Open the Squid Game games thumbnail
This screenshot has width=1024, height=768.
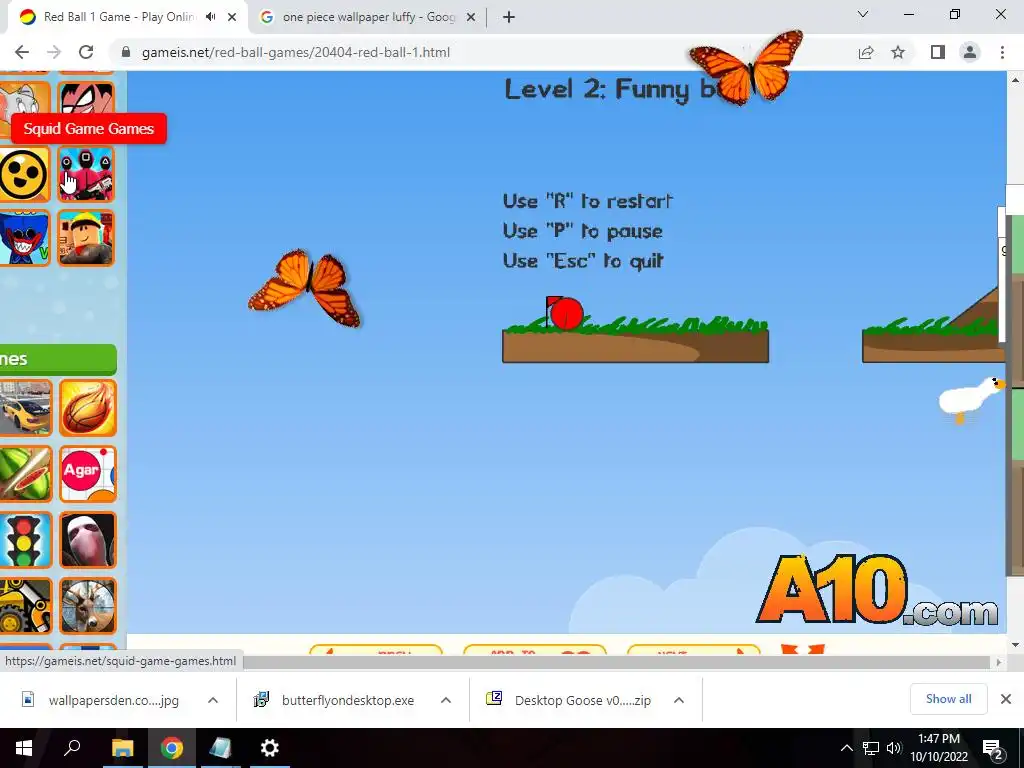tap(86, 174)
